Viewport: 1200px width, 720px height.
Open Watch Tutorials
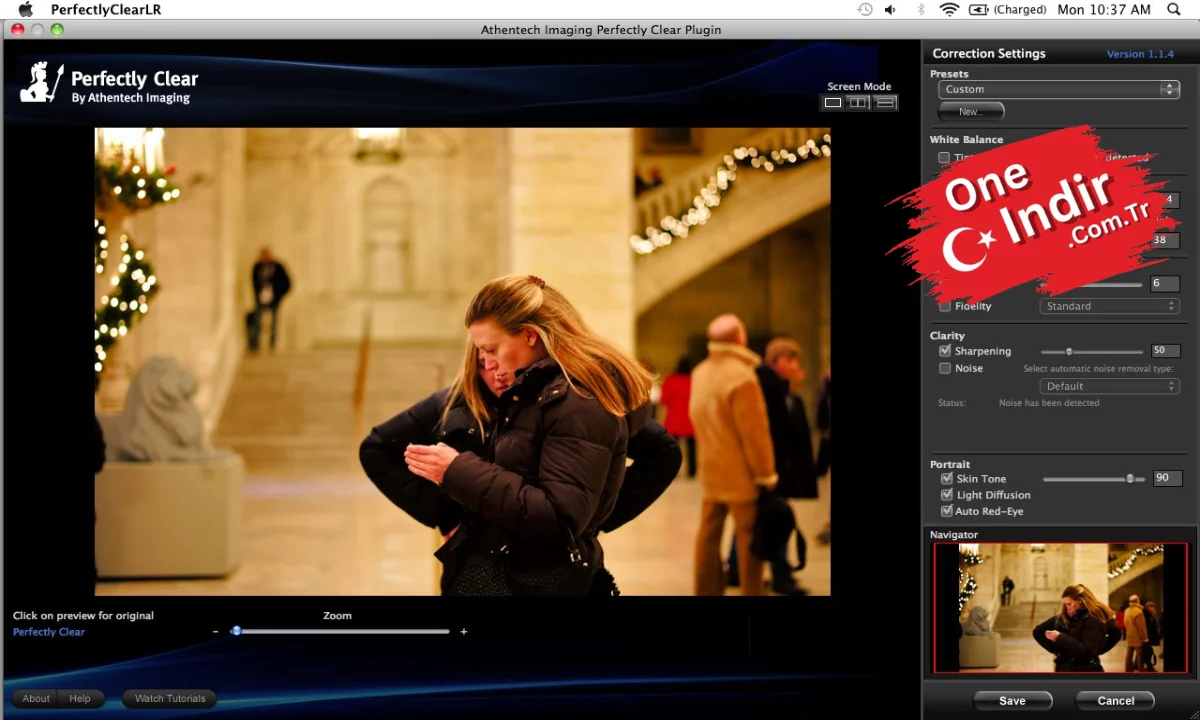click(x=170, y=699)
